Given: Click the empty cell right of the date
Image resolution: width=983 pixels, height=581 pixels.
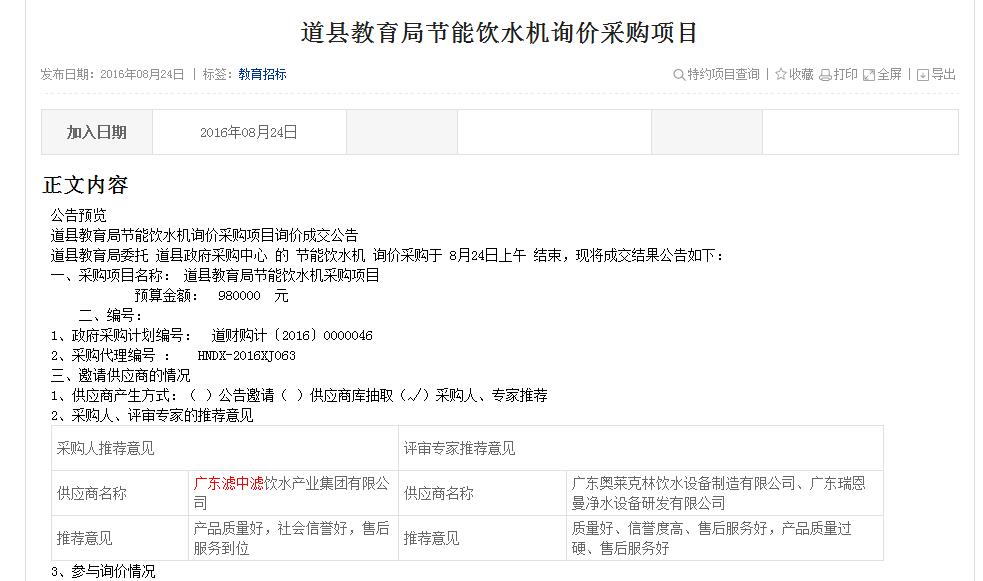Looking at the screenshot, I should pos(404,131).
